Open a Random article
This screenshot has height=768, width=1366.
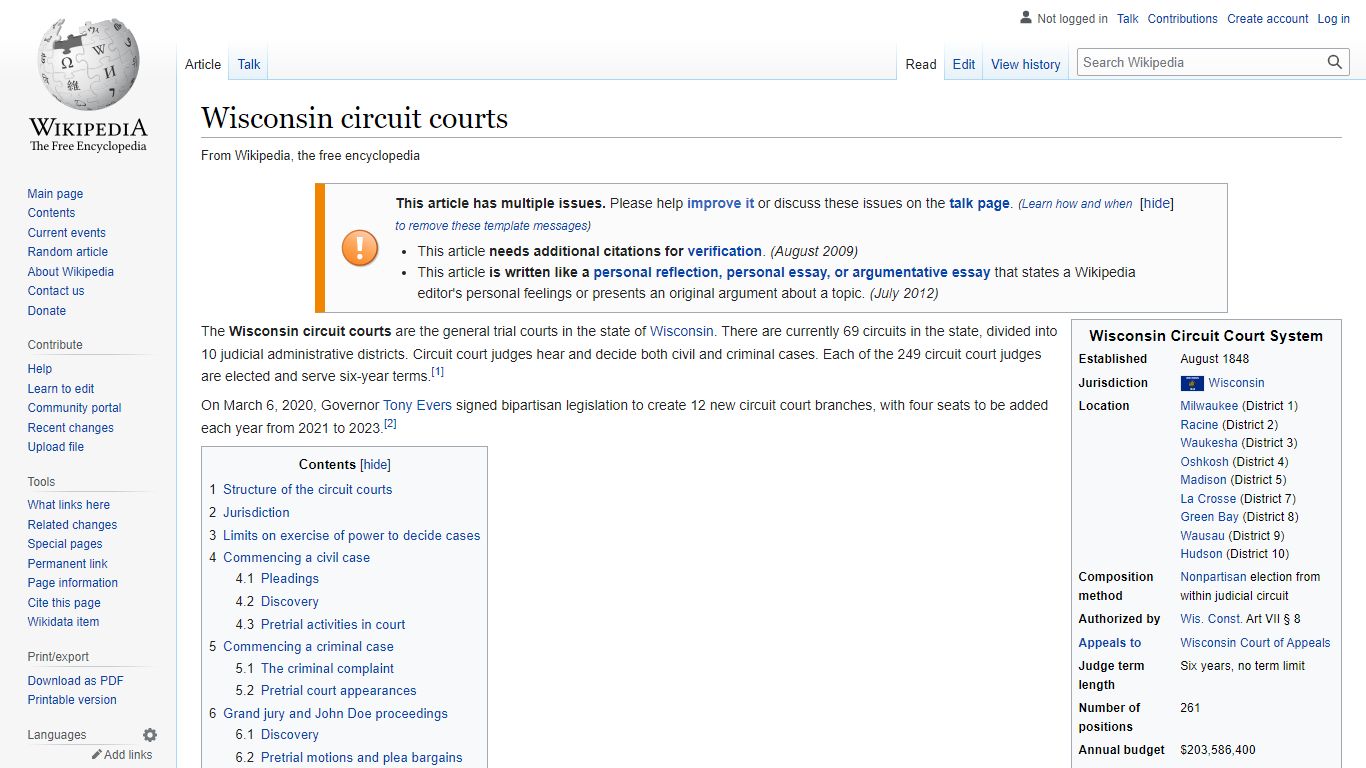(67, 252)
